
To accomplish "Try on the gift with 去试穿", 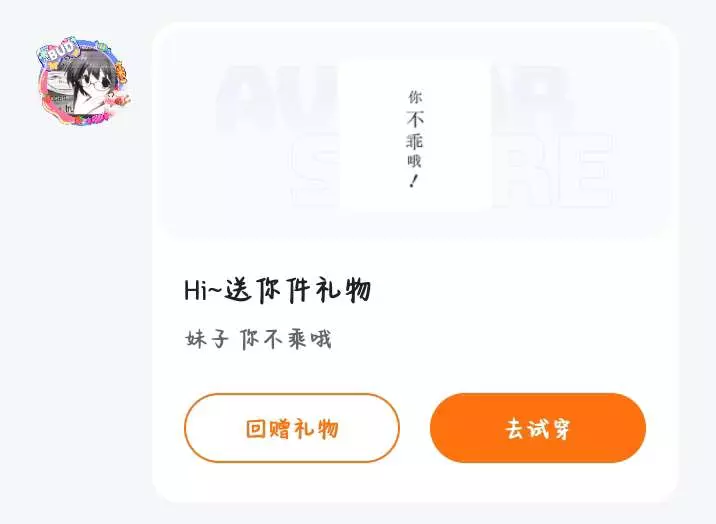I will tap(538, 428).
